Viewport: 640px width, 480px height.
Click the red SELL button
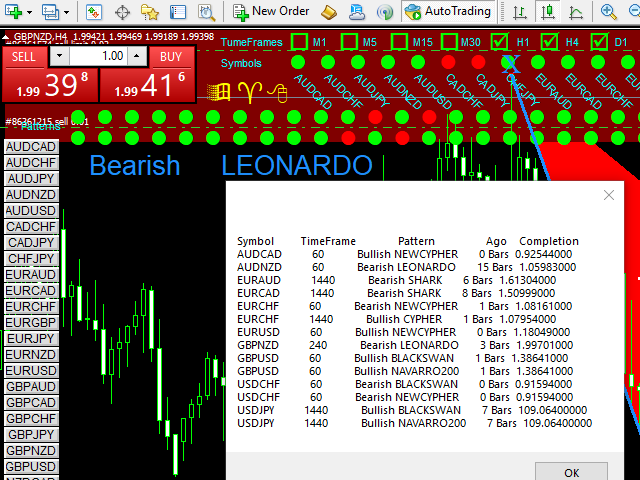click(50, 74)
